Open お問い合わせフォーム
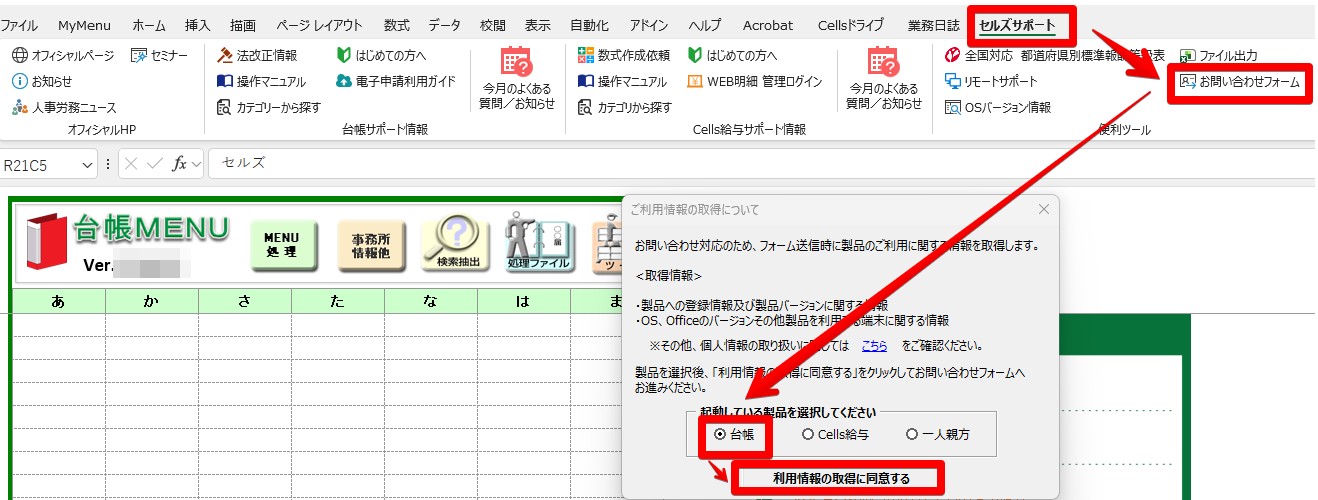Viewport: 1318px width, 500px height. click(x=1240, y=82)
